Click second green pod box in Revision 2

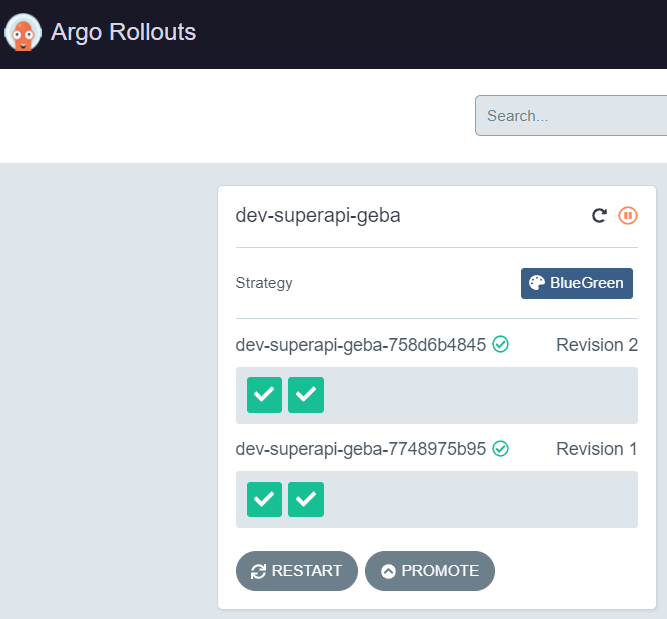pyautogui.click(x=306, y=395)
